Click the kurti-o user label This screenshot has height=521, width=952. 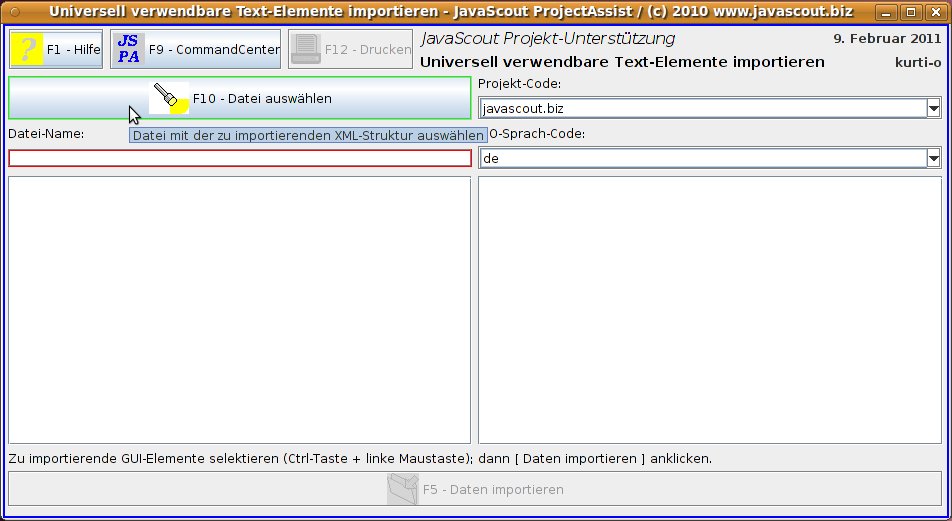tap(918, 62)
